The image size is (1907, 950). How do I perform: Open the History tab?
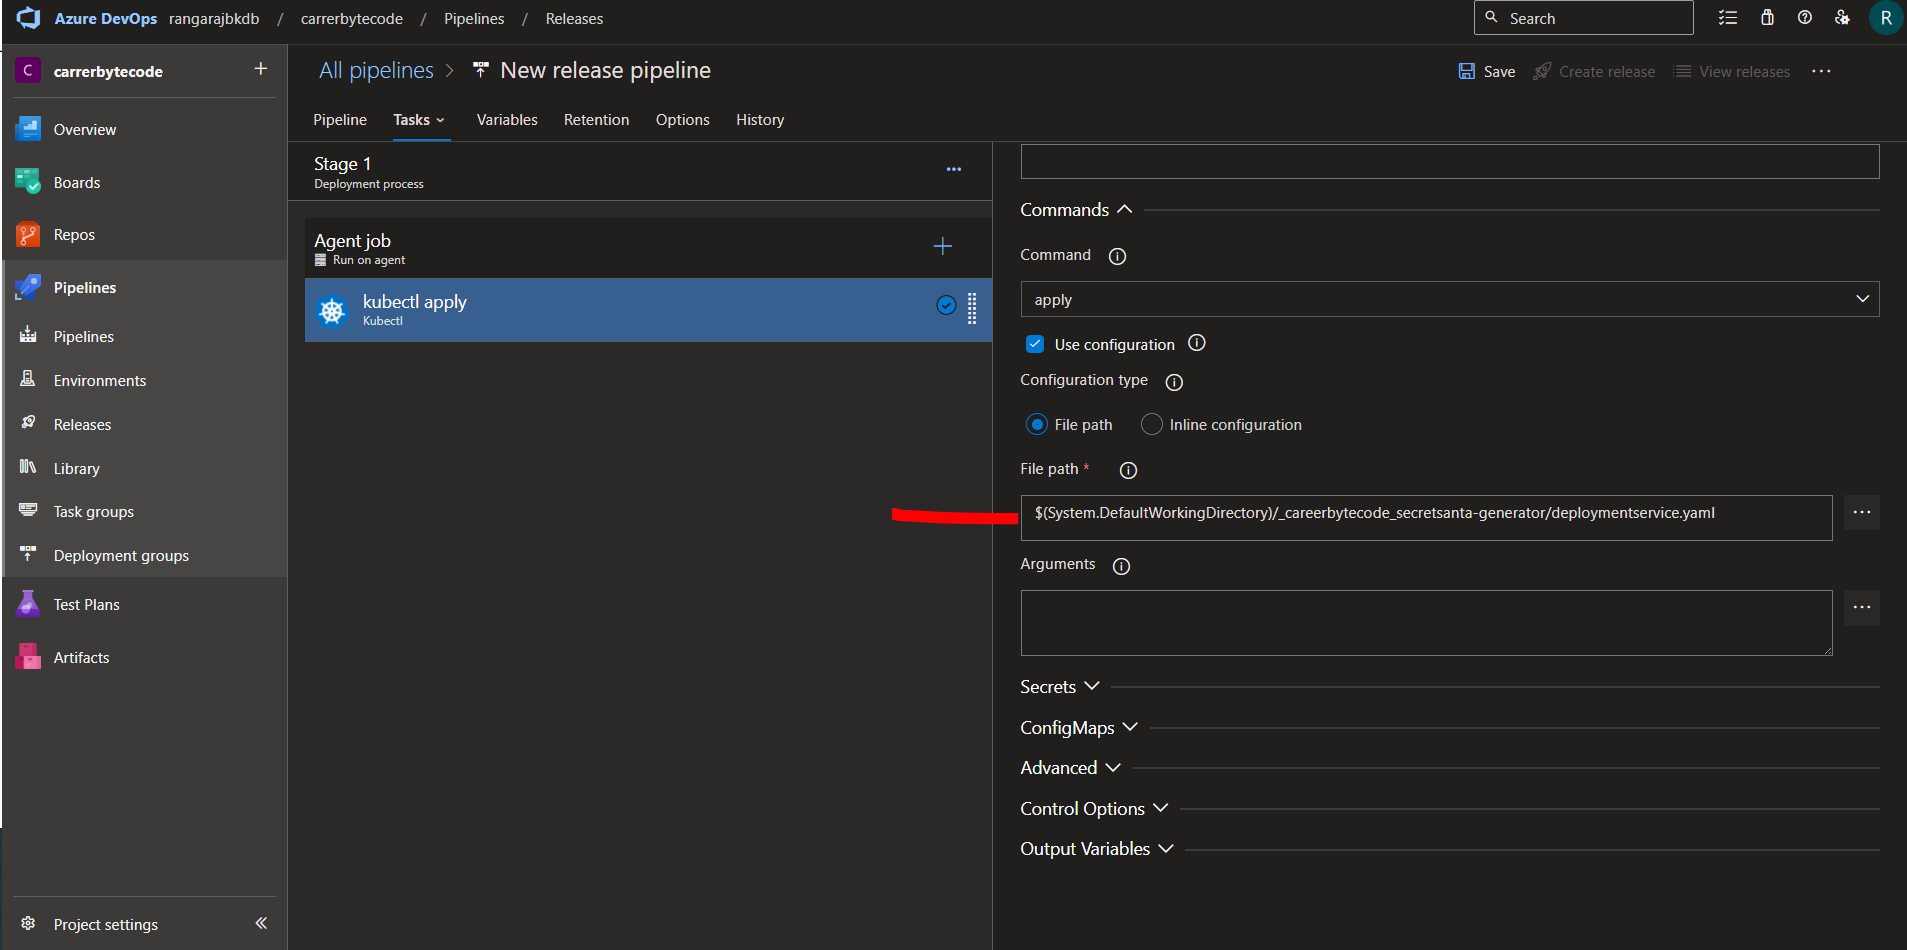pyautogui.click(x=759, y=119)
